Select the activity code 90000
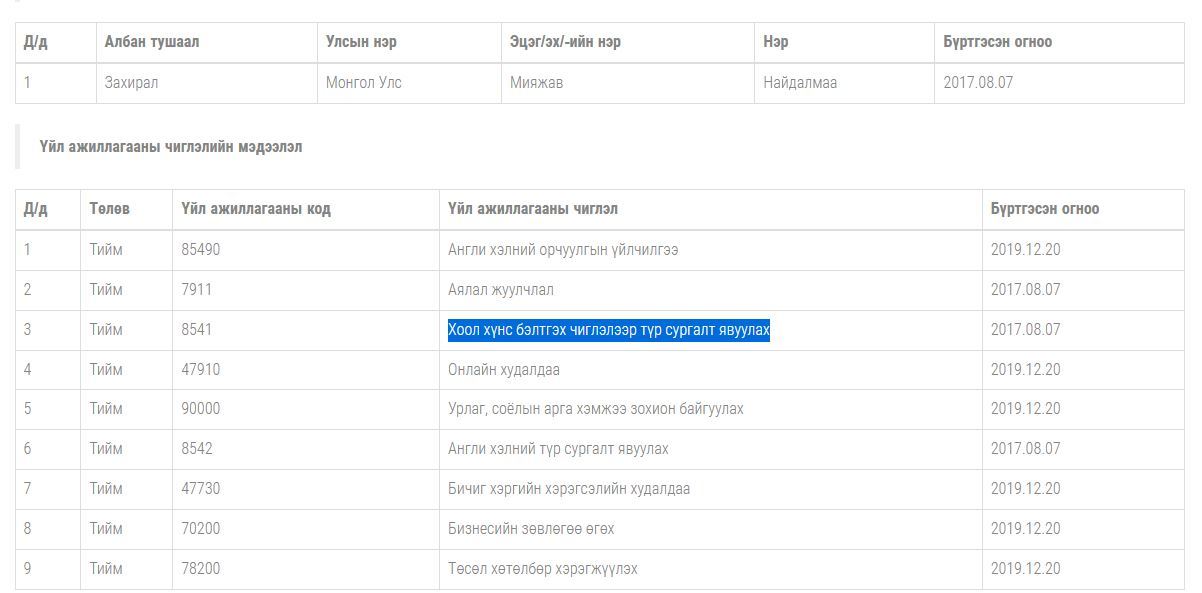This screenshot has width=1202, height=593. [201, 409]
